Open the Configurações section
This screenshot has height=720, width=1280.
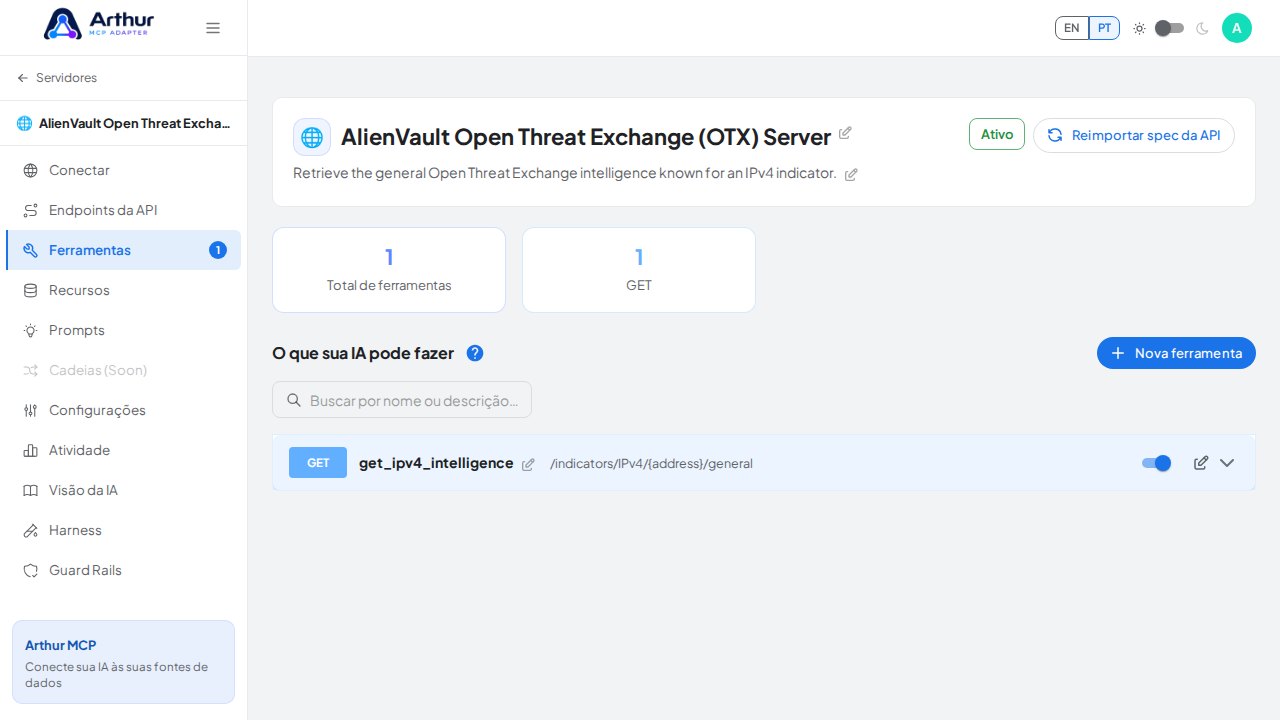123,410
